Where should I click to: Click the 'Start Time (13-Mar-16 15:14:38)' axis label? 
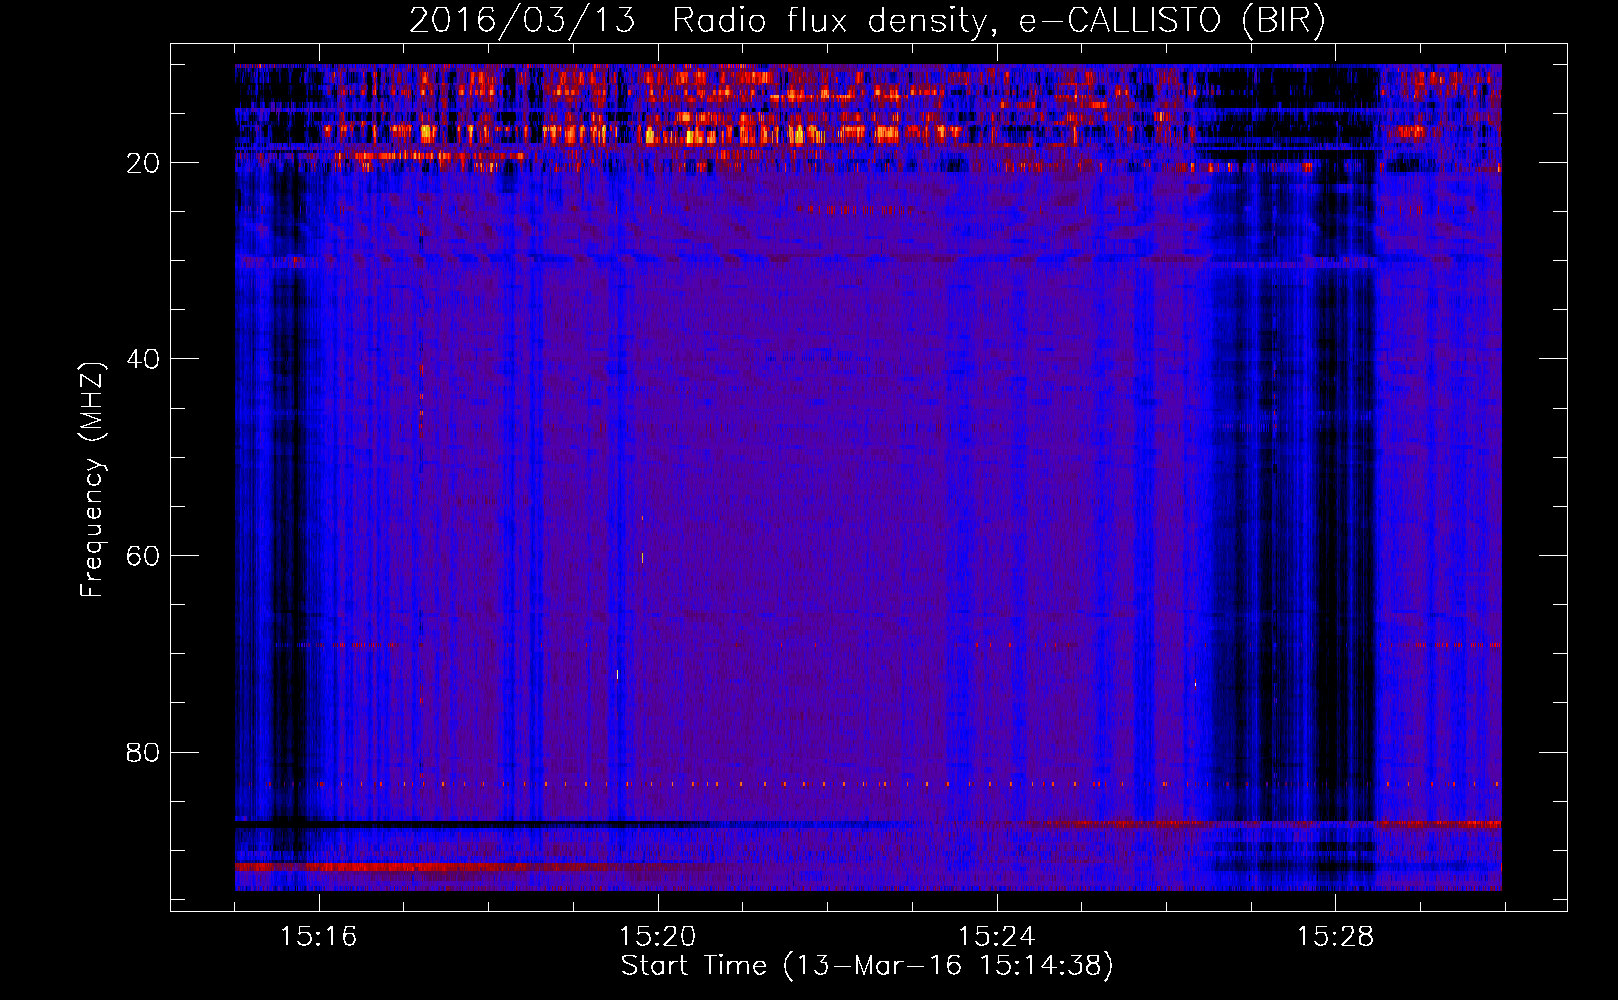point(867,966)
